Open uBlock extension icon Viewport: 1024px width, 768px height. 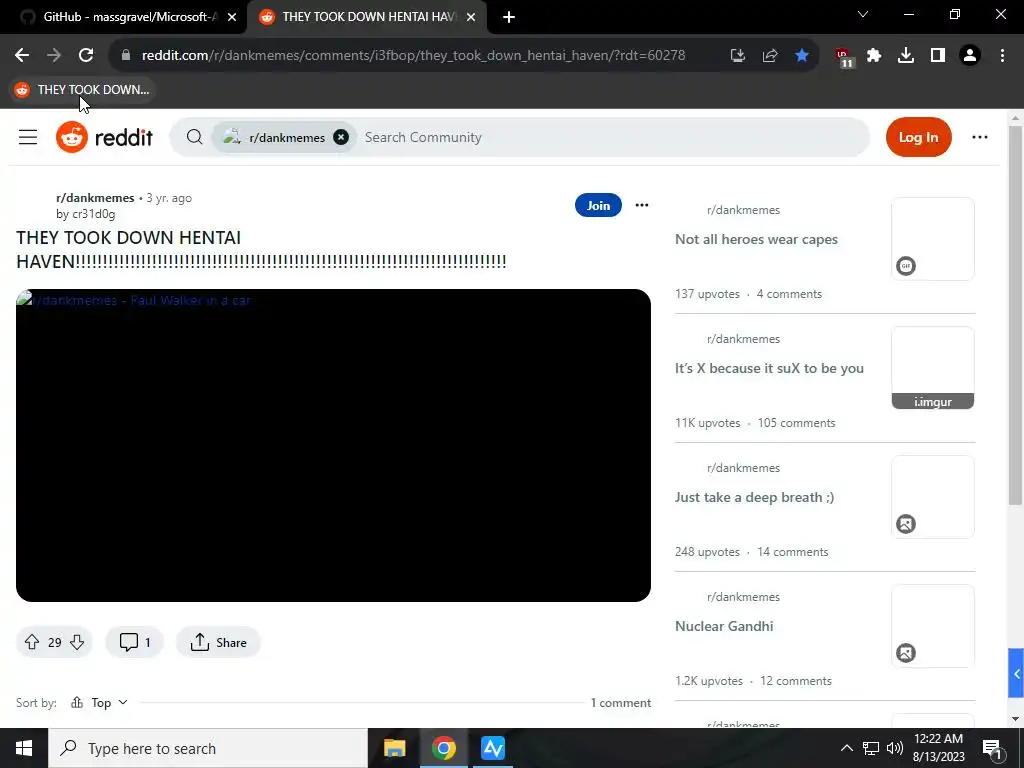844,57
